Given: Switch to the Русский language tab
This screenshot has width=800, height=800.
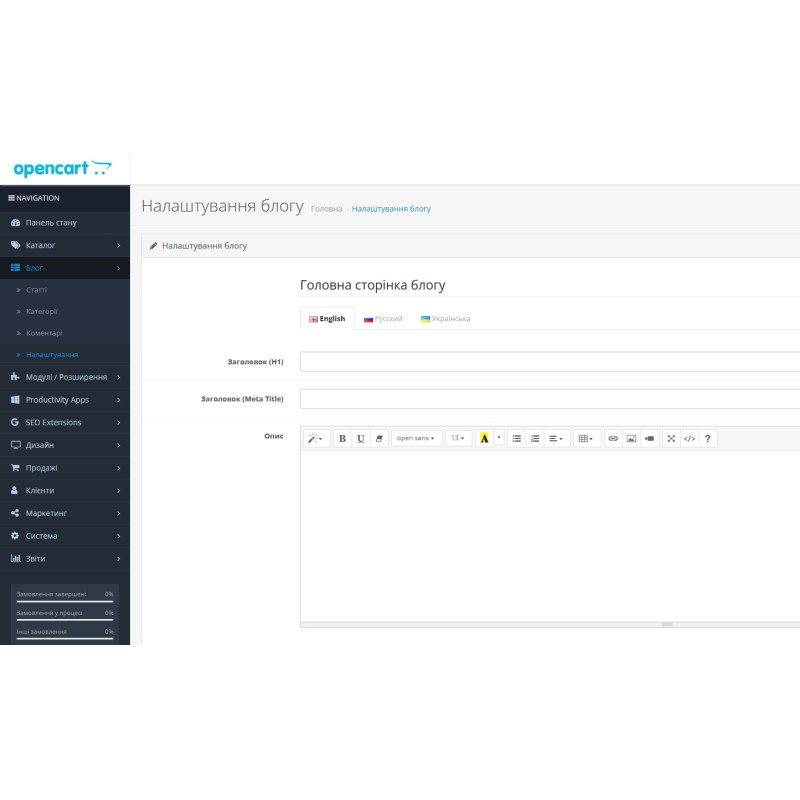Looking at the screenshot, I should 383,319.
